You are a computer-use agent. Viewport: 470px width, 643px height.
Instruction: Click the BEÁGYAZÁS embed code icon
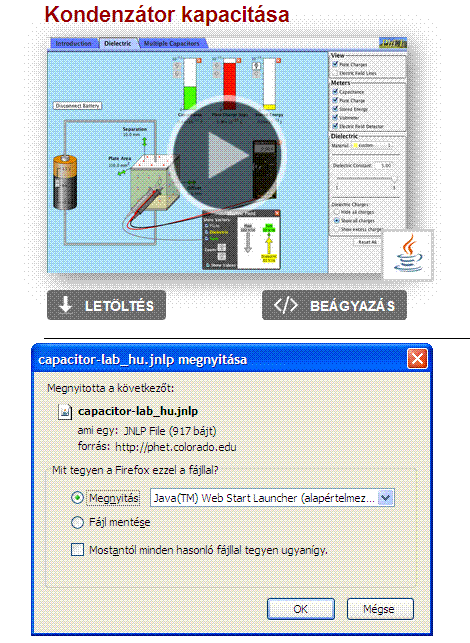pyautogui.click(x=285, y=305)
